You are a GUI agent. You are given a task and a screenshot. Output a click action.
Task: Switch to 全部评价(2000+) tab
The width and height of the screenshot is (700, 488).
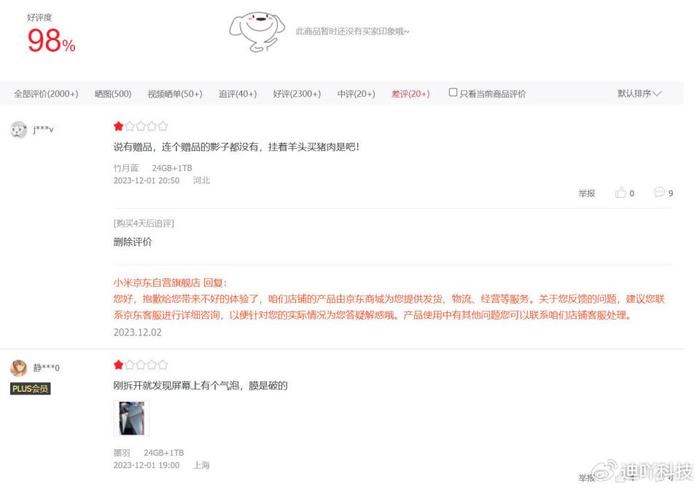point(46,94)
